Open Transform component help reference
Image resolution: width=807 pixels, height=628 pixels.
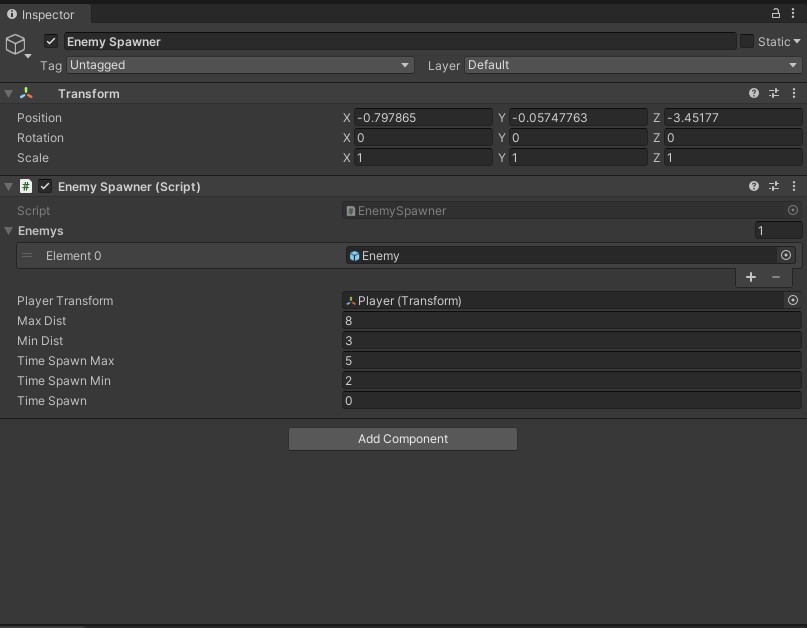(x=753, y=93)
